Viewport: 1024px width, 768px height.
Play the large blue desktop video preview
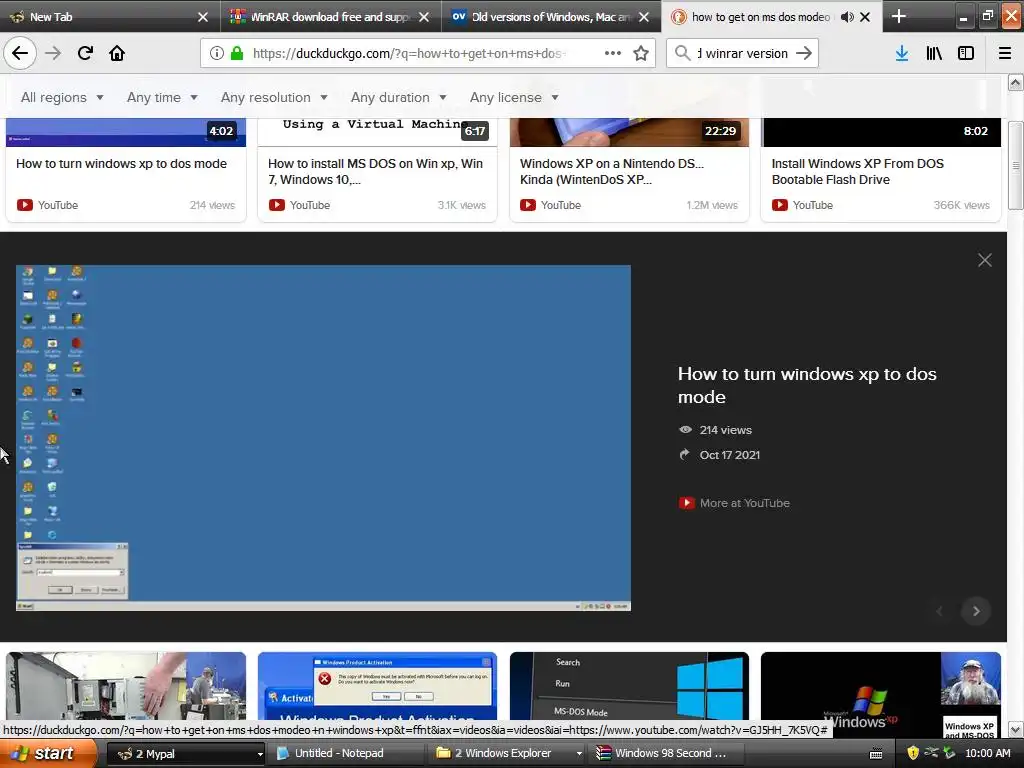tap(323, 438)
